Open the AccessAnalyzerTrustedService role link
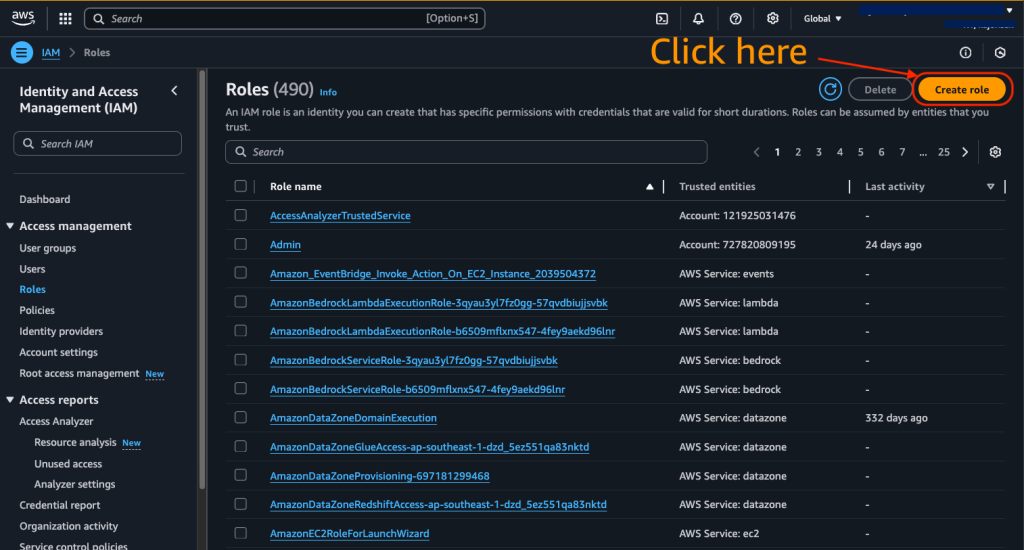Screen dimensions: 1024x550 coord(340,216)
